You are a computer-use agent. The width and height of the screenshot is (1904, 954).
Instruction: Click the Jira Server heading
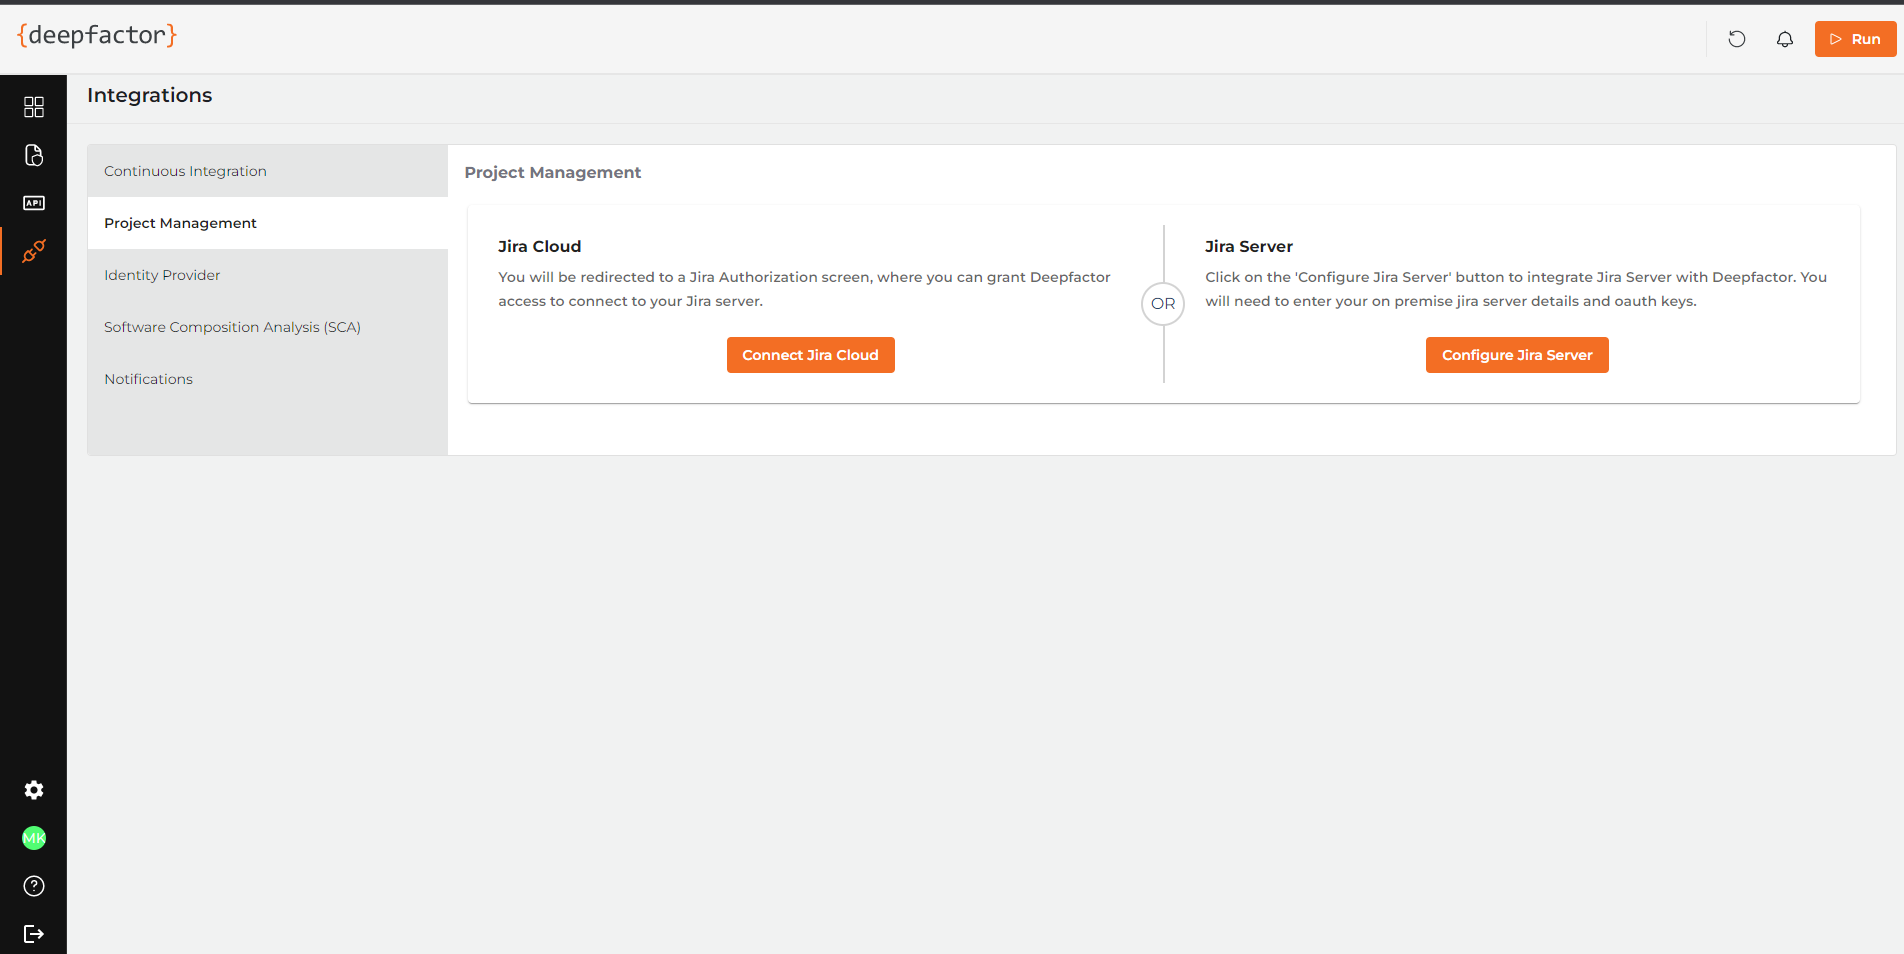pos(1249,246)
